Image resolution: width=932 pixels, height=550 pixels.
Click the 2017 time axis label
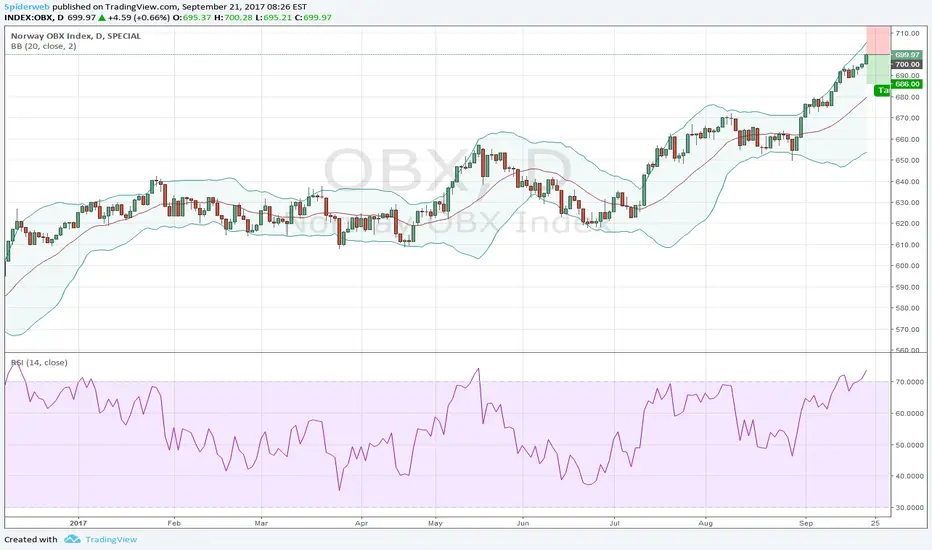click(78, 523)
